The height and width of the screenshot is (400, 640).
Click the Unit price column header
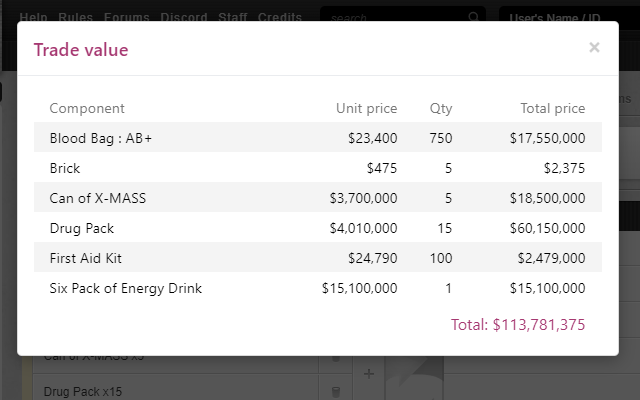366,108
